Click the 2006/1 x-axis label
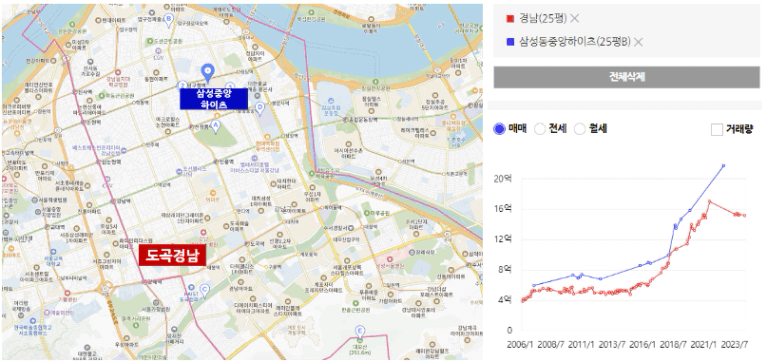The height and width of the screenshot is (362, 767). pyautogui.click(x=520, y=344)
